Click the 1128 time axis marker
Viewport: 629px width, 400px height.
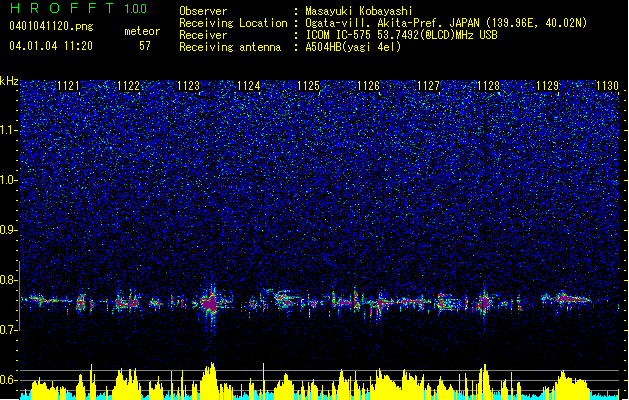pos(488,86)
